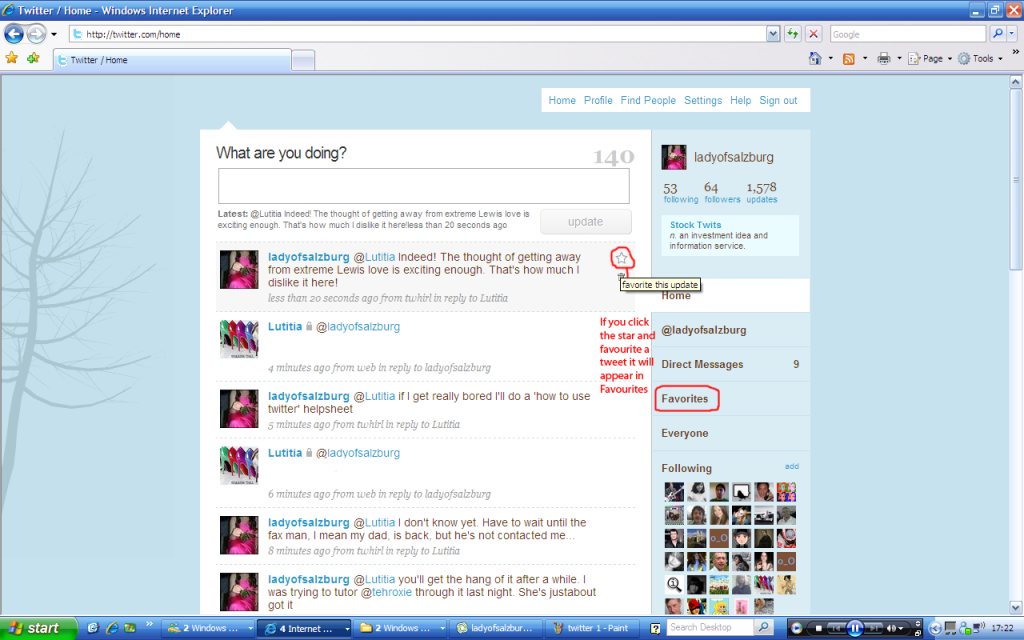Screen dimensions: 1024x640
Task: Mute the taskbar media player volume
Action: pyautogui.click(x=890, y=628)
